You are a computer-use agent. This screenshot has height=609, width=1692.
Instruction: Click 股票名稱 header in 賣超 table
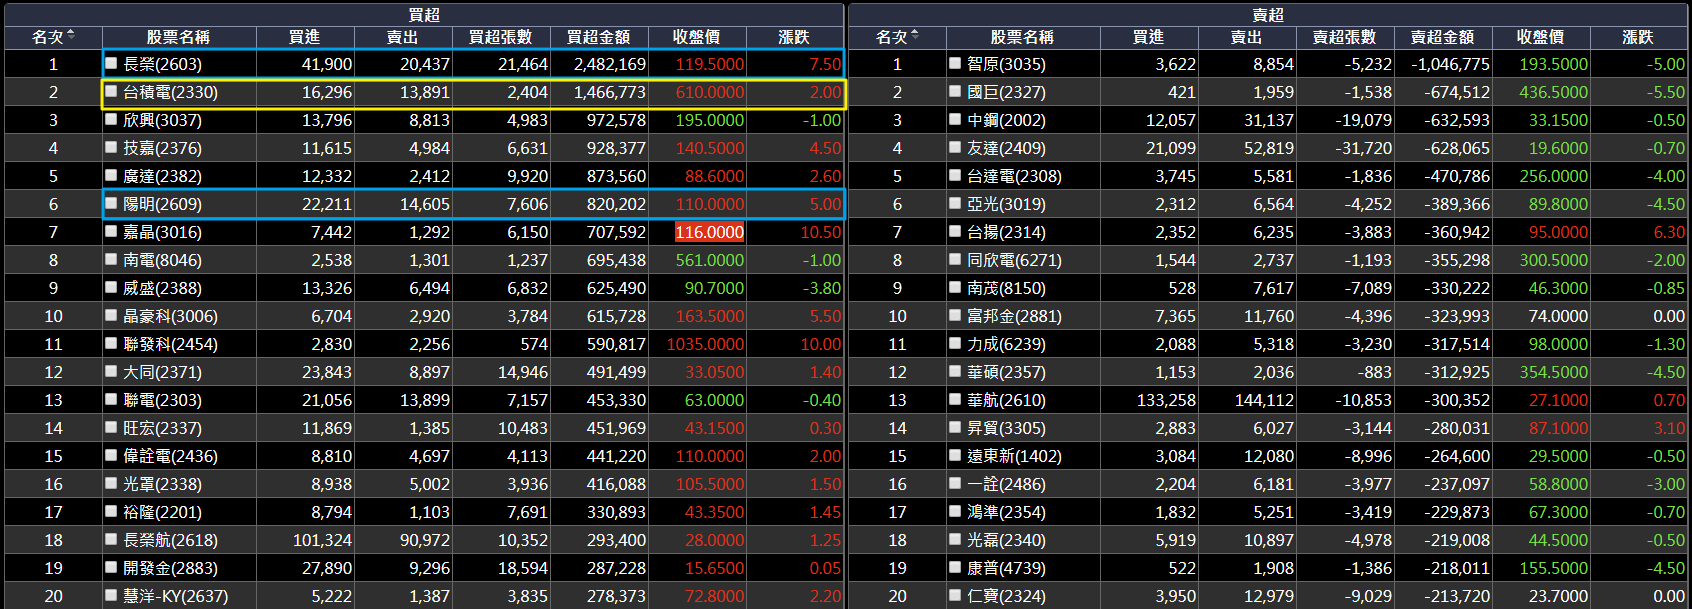tap(1022, 37)
